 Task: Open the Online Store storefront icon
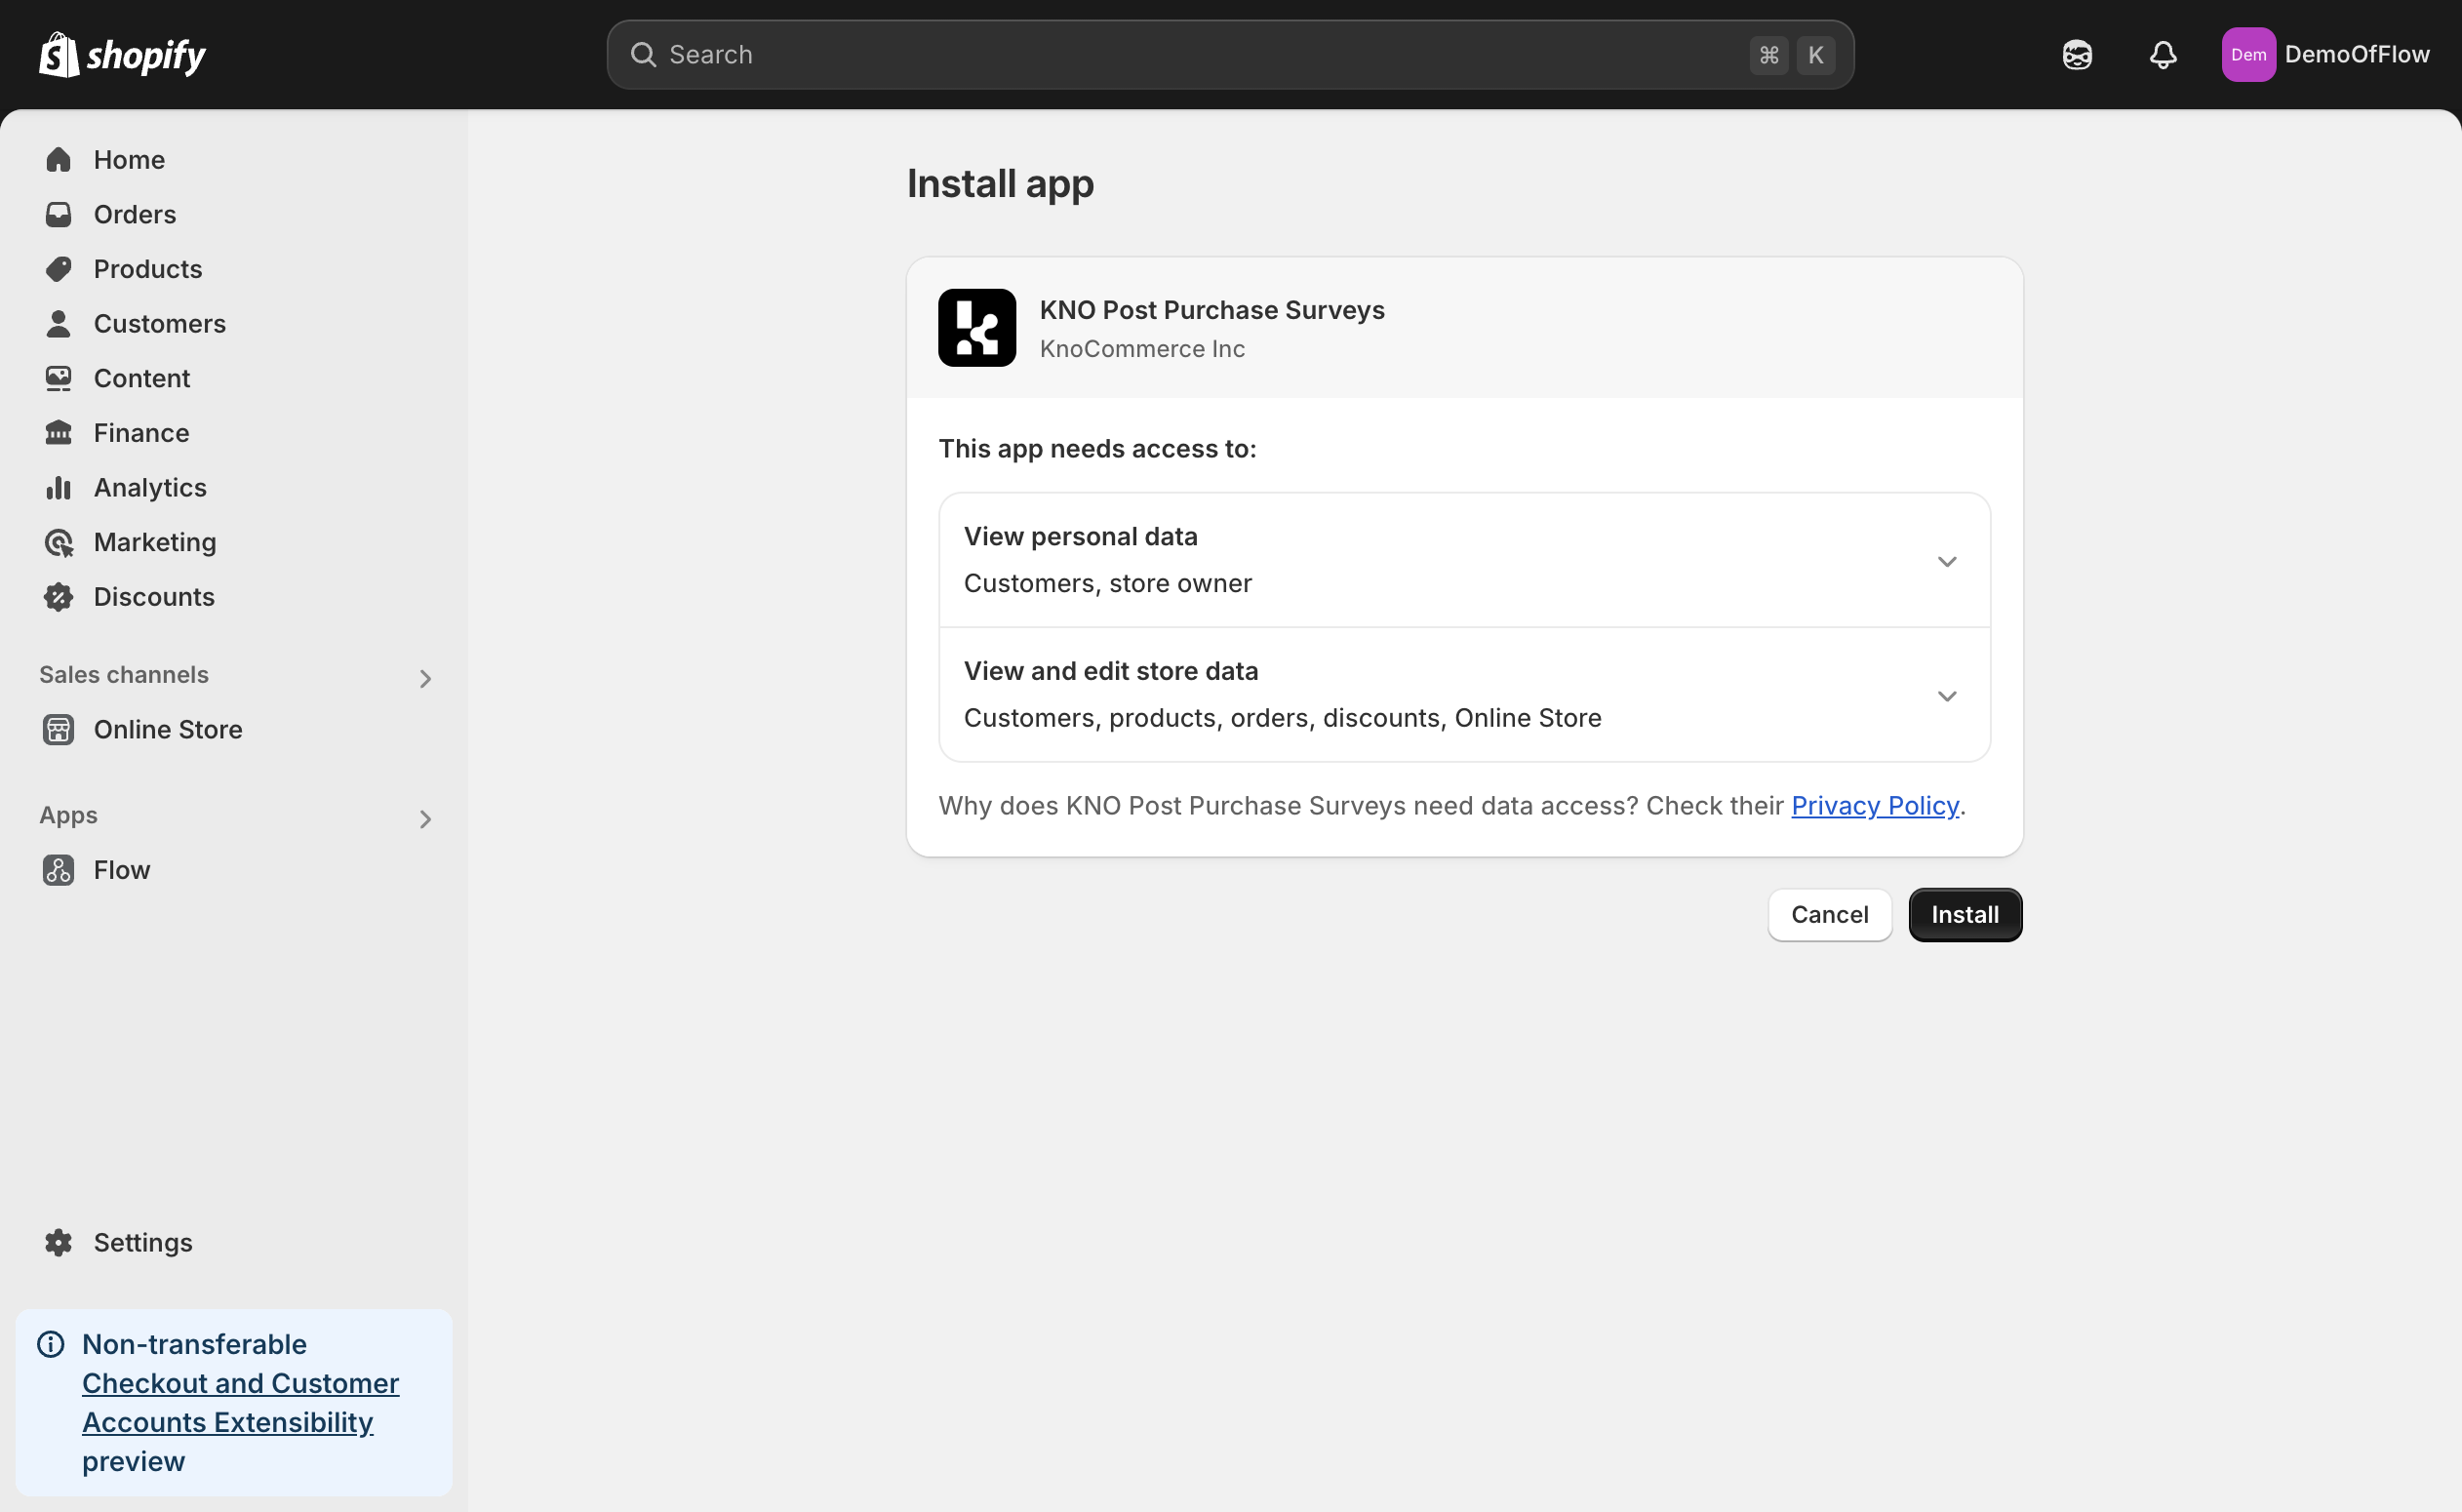pos(58,729)
